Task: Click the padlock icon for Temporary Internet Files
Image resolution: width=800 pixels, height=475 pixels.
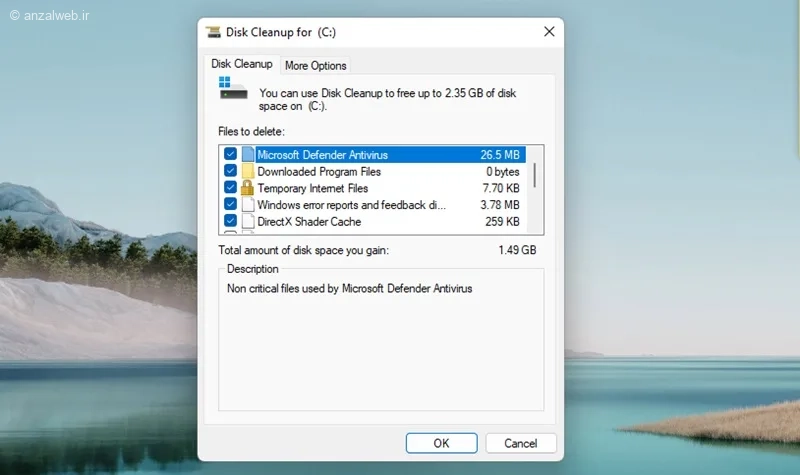Action: 247,188
